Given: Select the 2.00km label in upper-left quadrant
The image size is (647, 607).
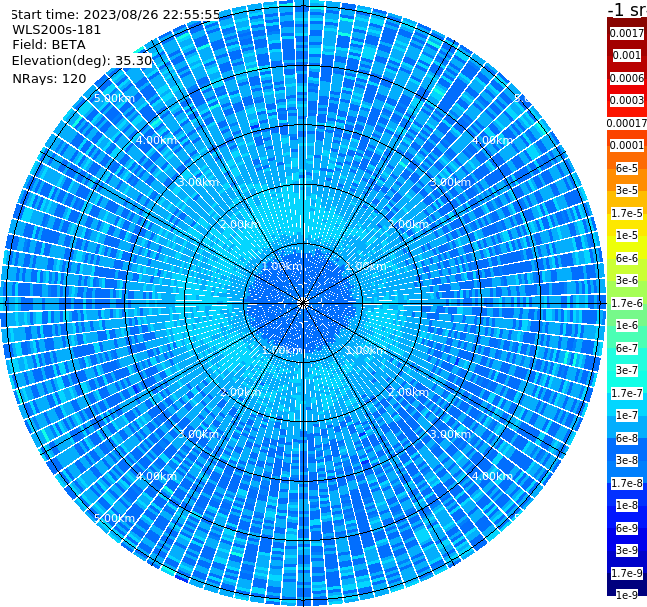Looking at the screenshot, I should [240, 224].
